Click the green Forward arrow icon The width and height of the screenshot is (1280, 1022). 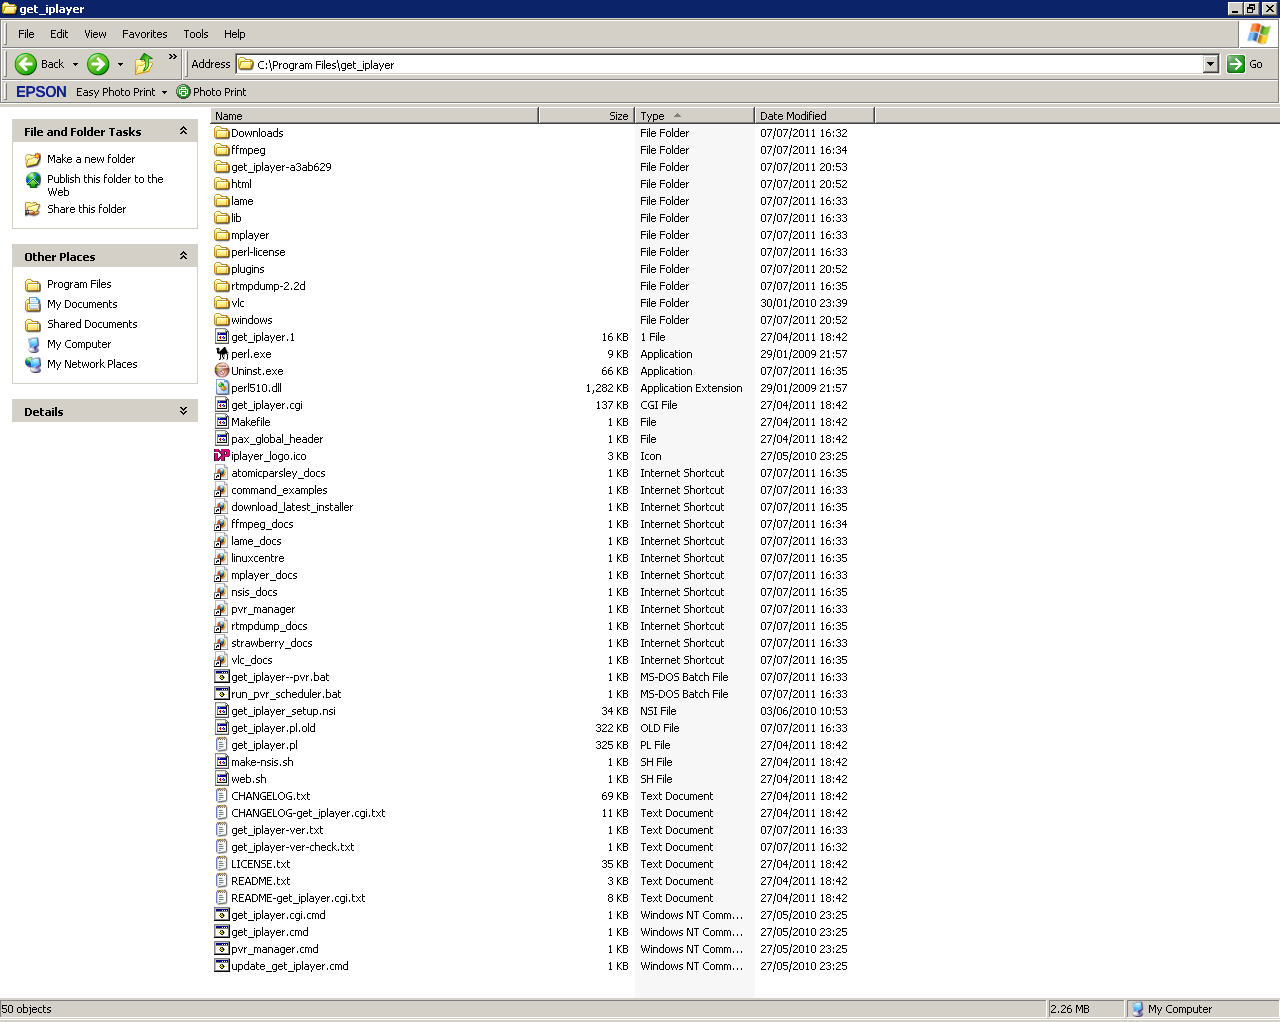[98, 64]
